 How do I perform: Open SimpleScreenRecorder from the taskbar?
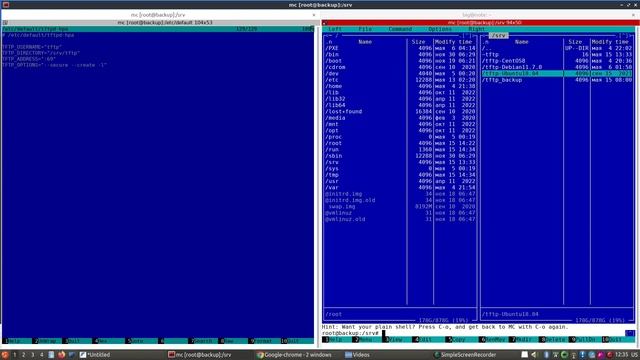[x=465, y=355]
